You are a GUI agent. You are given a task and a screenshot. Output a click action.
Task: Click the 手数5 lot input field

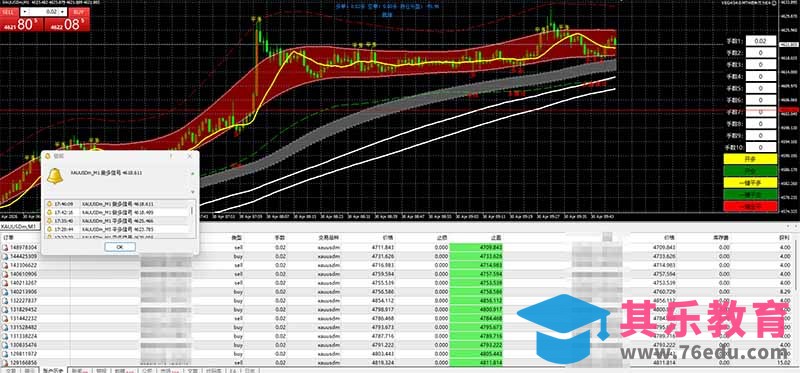click(x=761, y=88)
